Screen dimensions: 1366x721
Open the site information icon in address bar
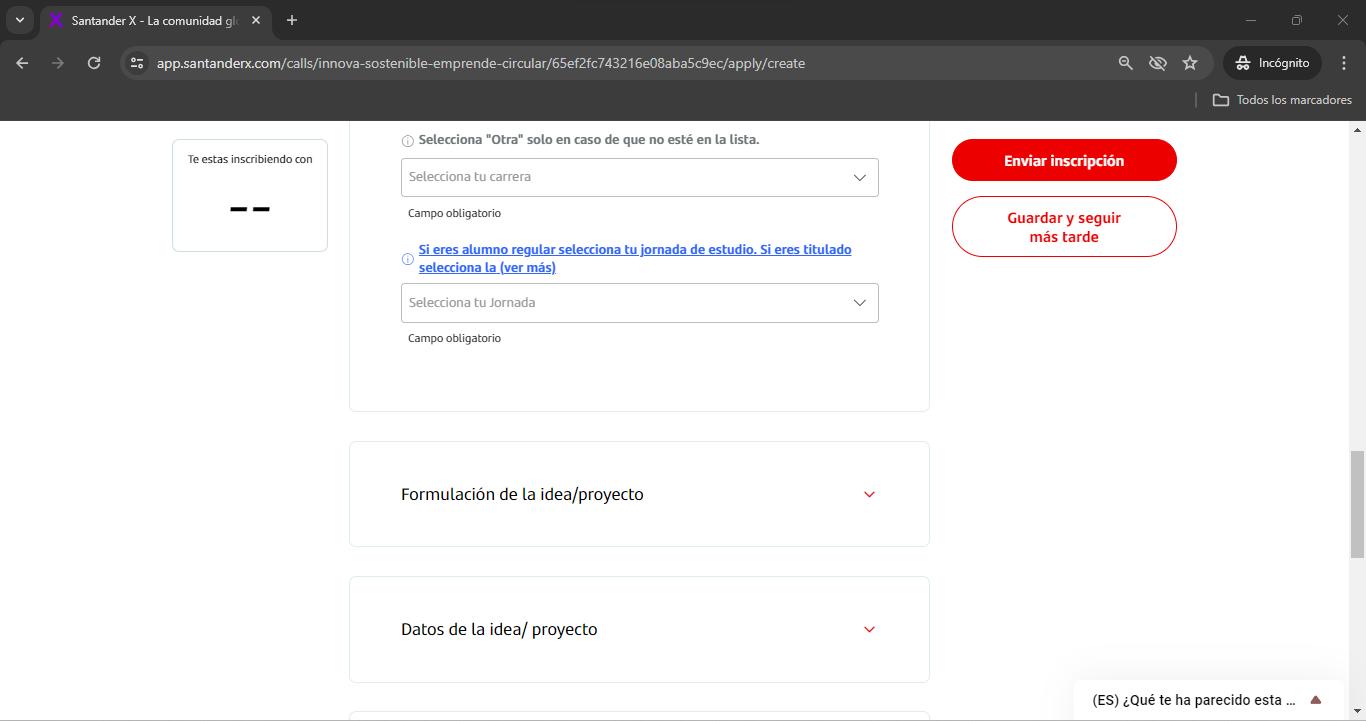pyautogui.click(x=137, y=63)
